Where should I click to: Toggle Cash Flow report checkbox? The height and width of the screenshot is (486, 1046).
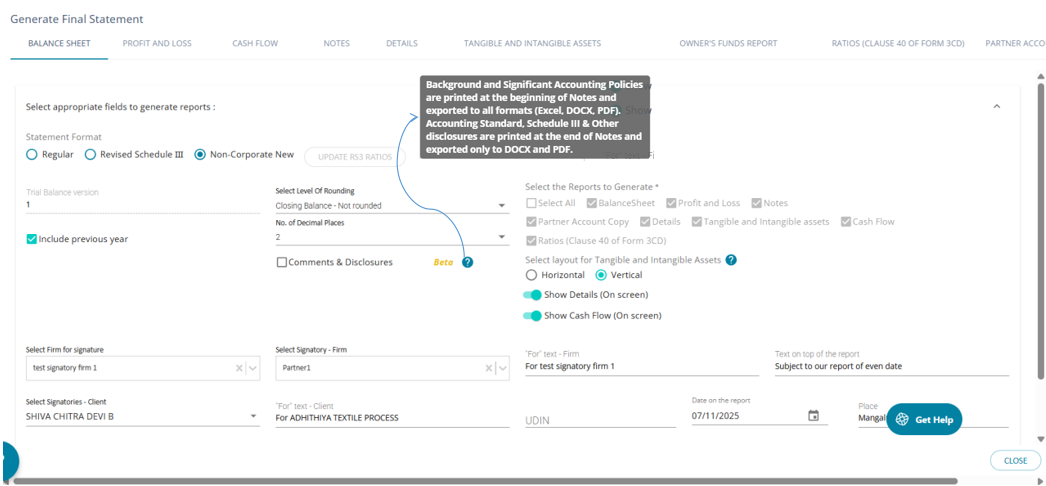845,222
